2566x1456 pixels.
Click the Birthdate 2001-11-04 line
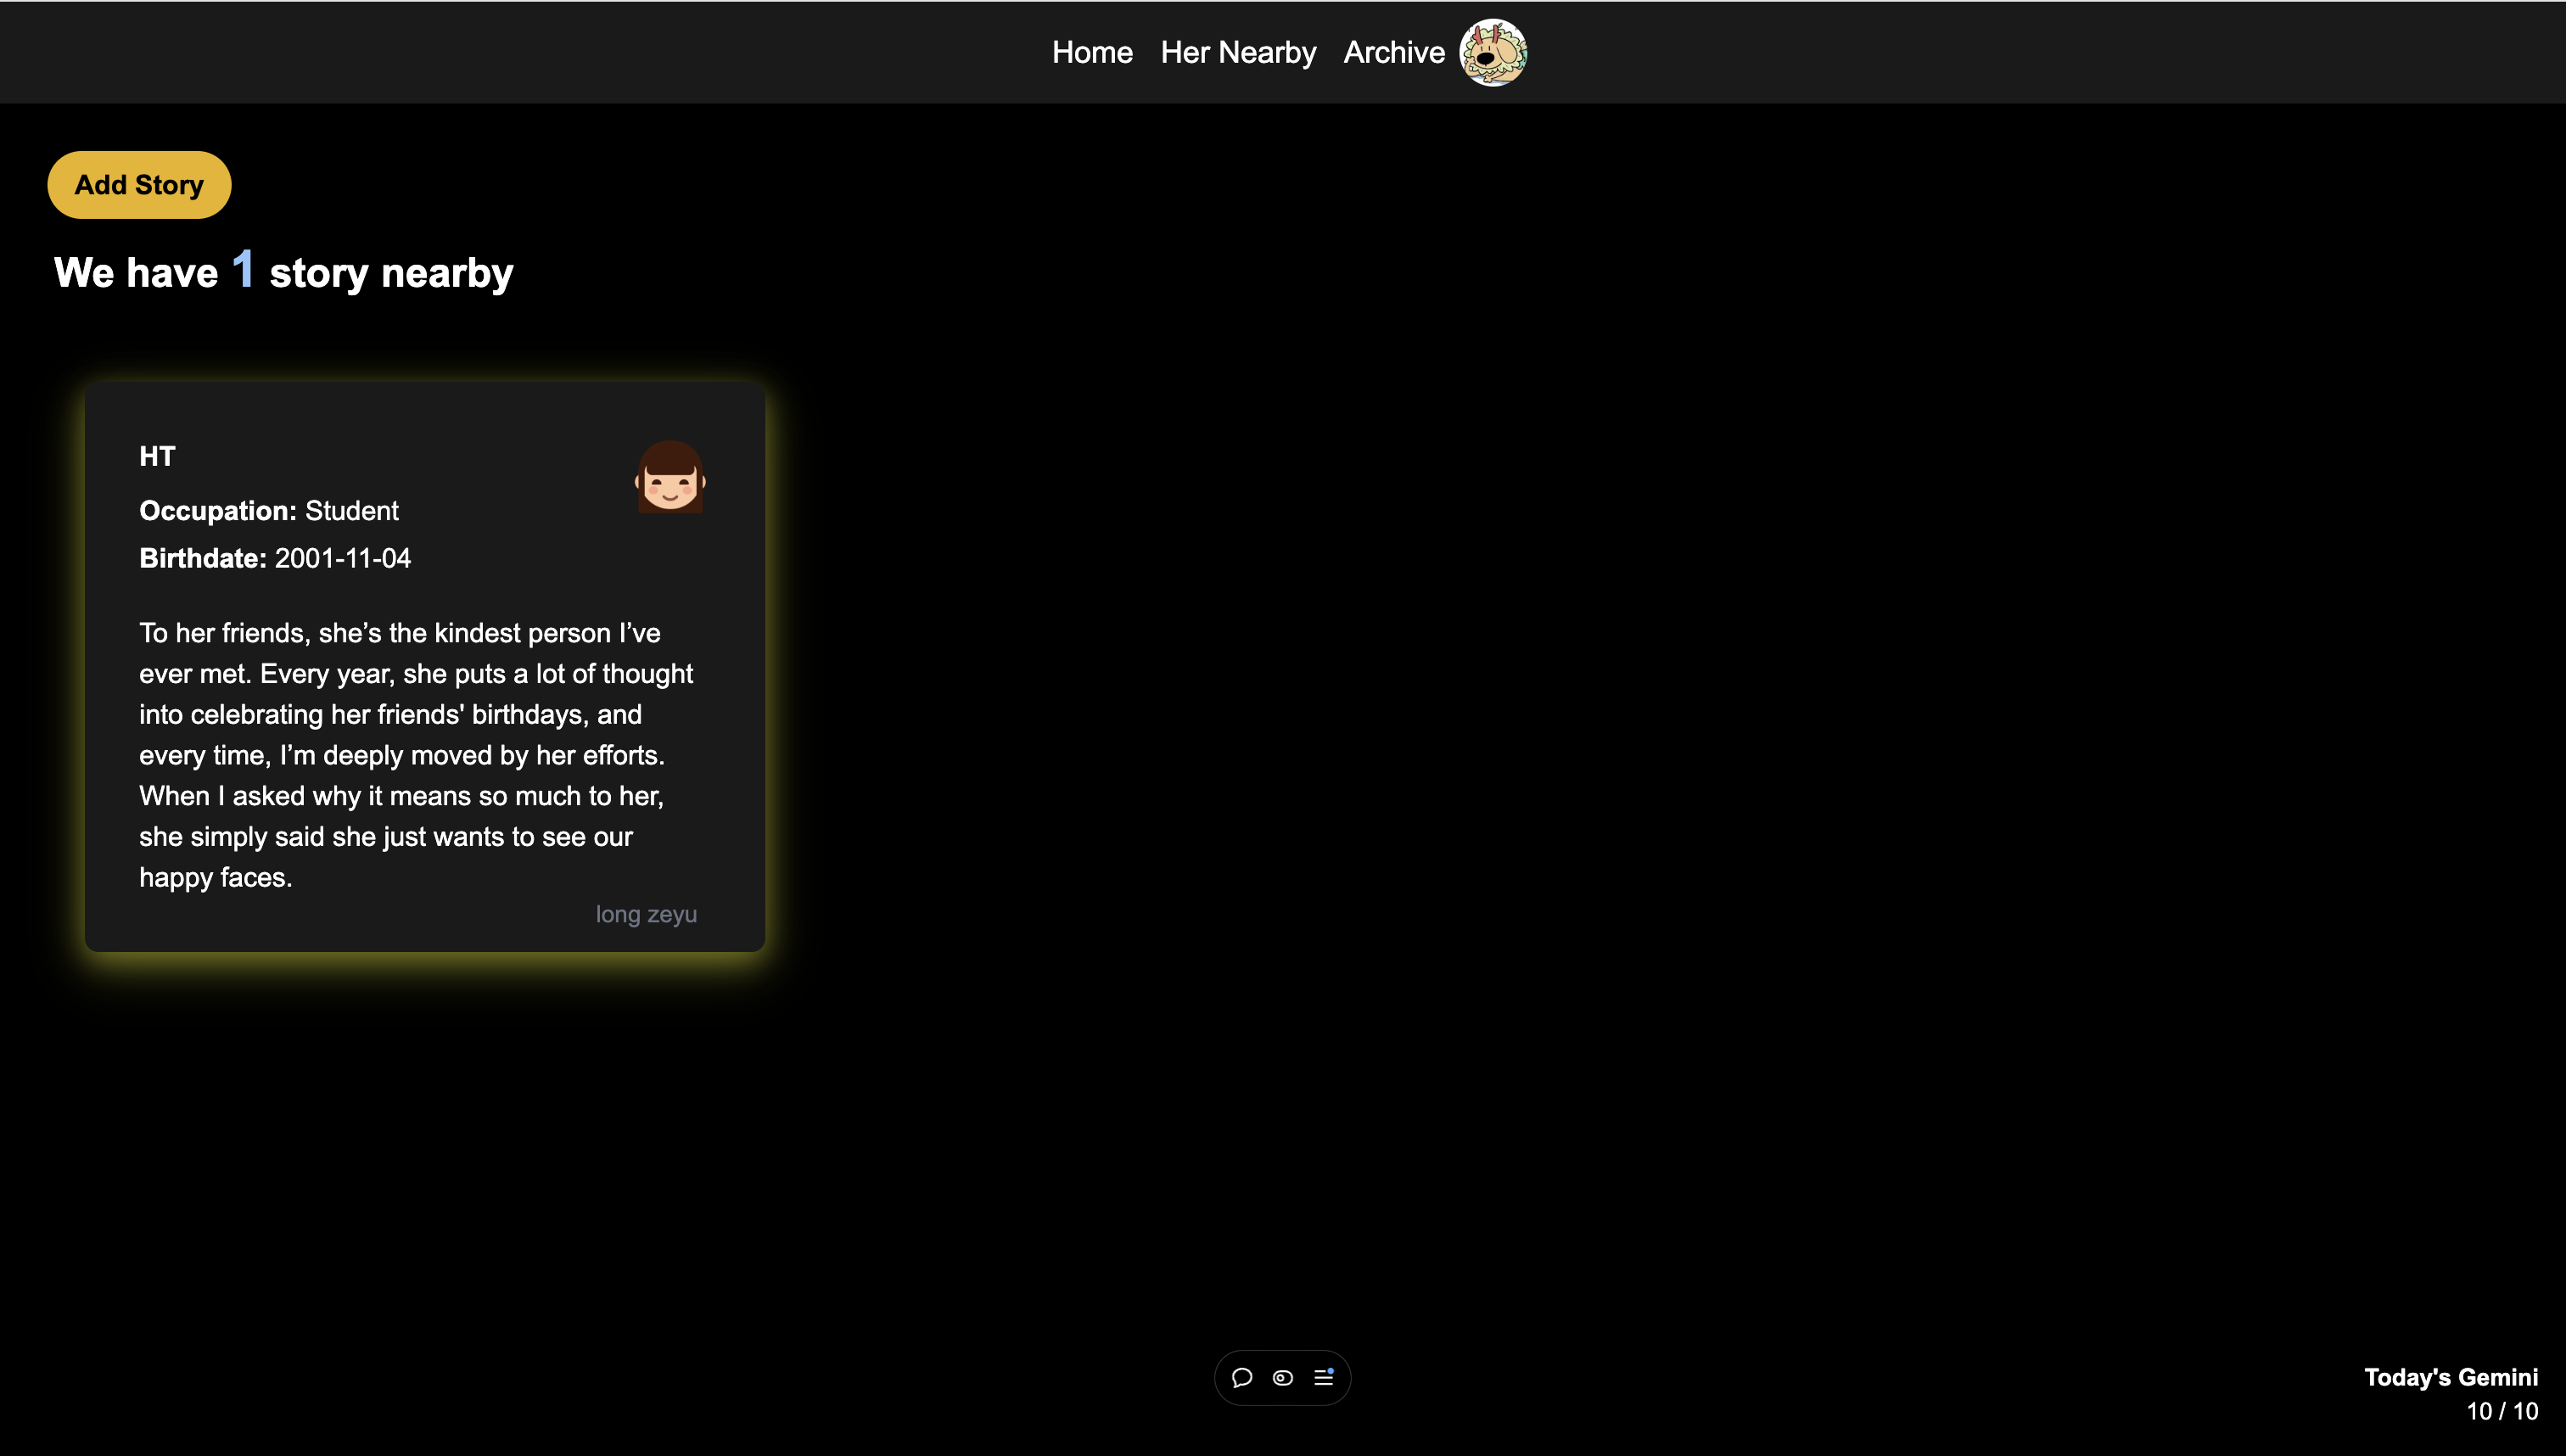coord(275,558)
